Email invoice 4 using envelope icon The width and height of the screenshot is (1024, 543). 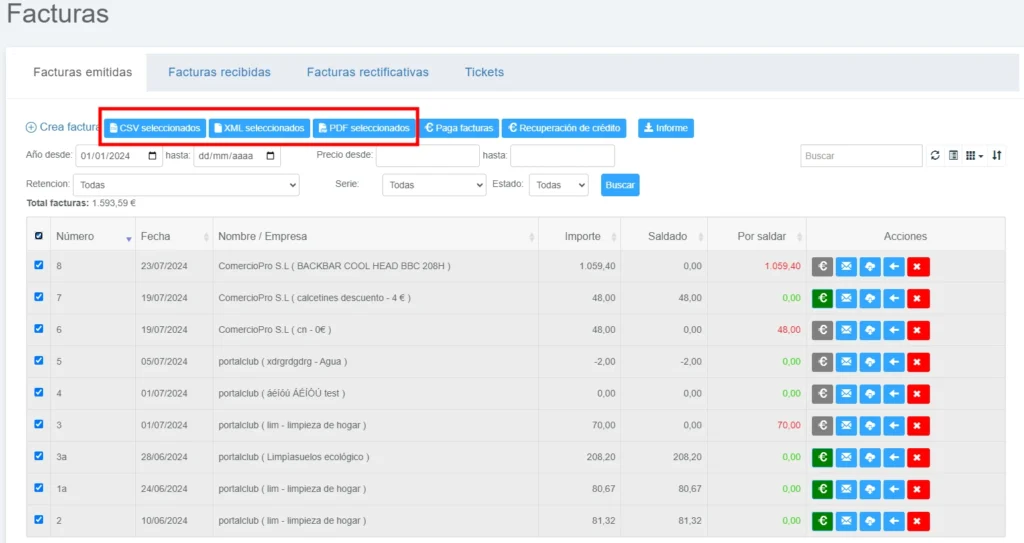click(846, 393)
